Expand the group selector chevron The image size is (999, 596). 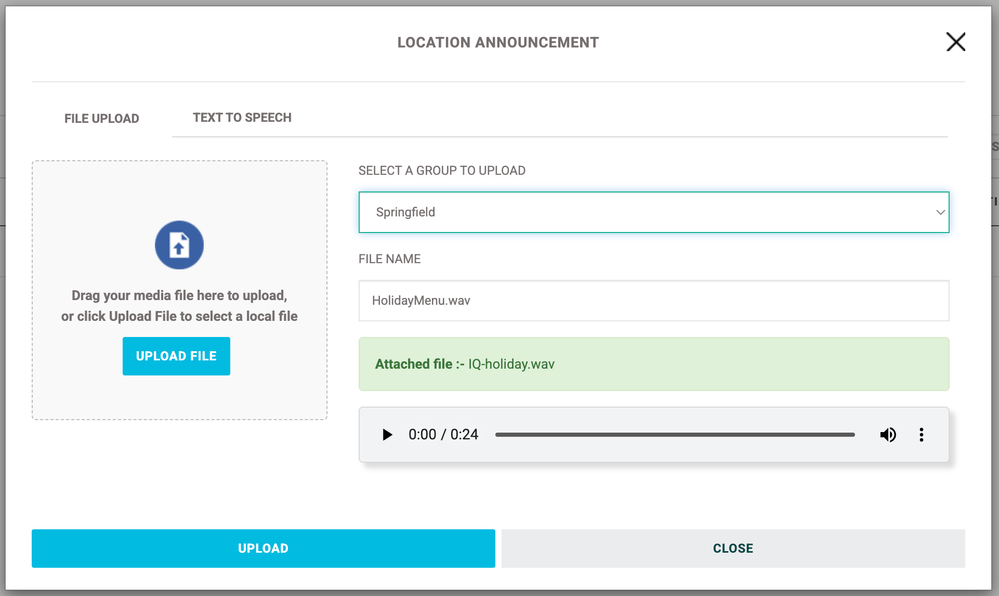point(940,212)
